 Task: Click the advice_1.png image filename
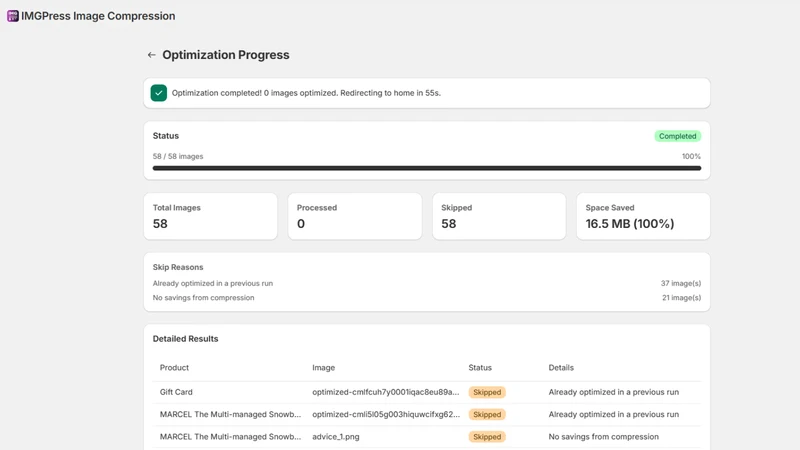pos(336,437)
